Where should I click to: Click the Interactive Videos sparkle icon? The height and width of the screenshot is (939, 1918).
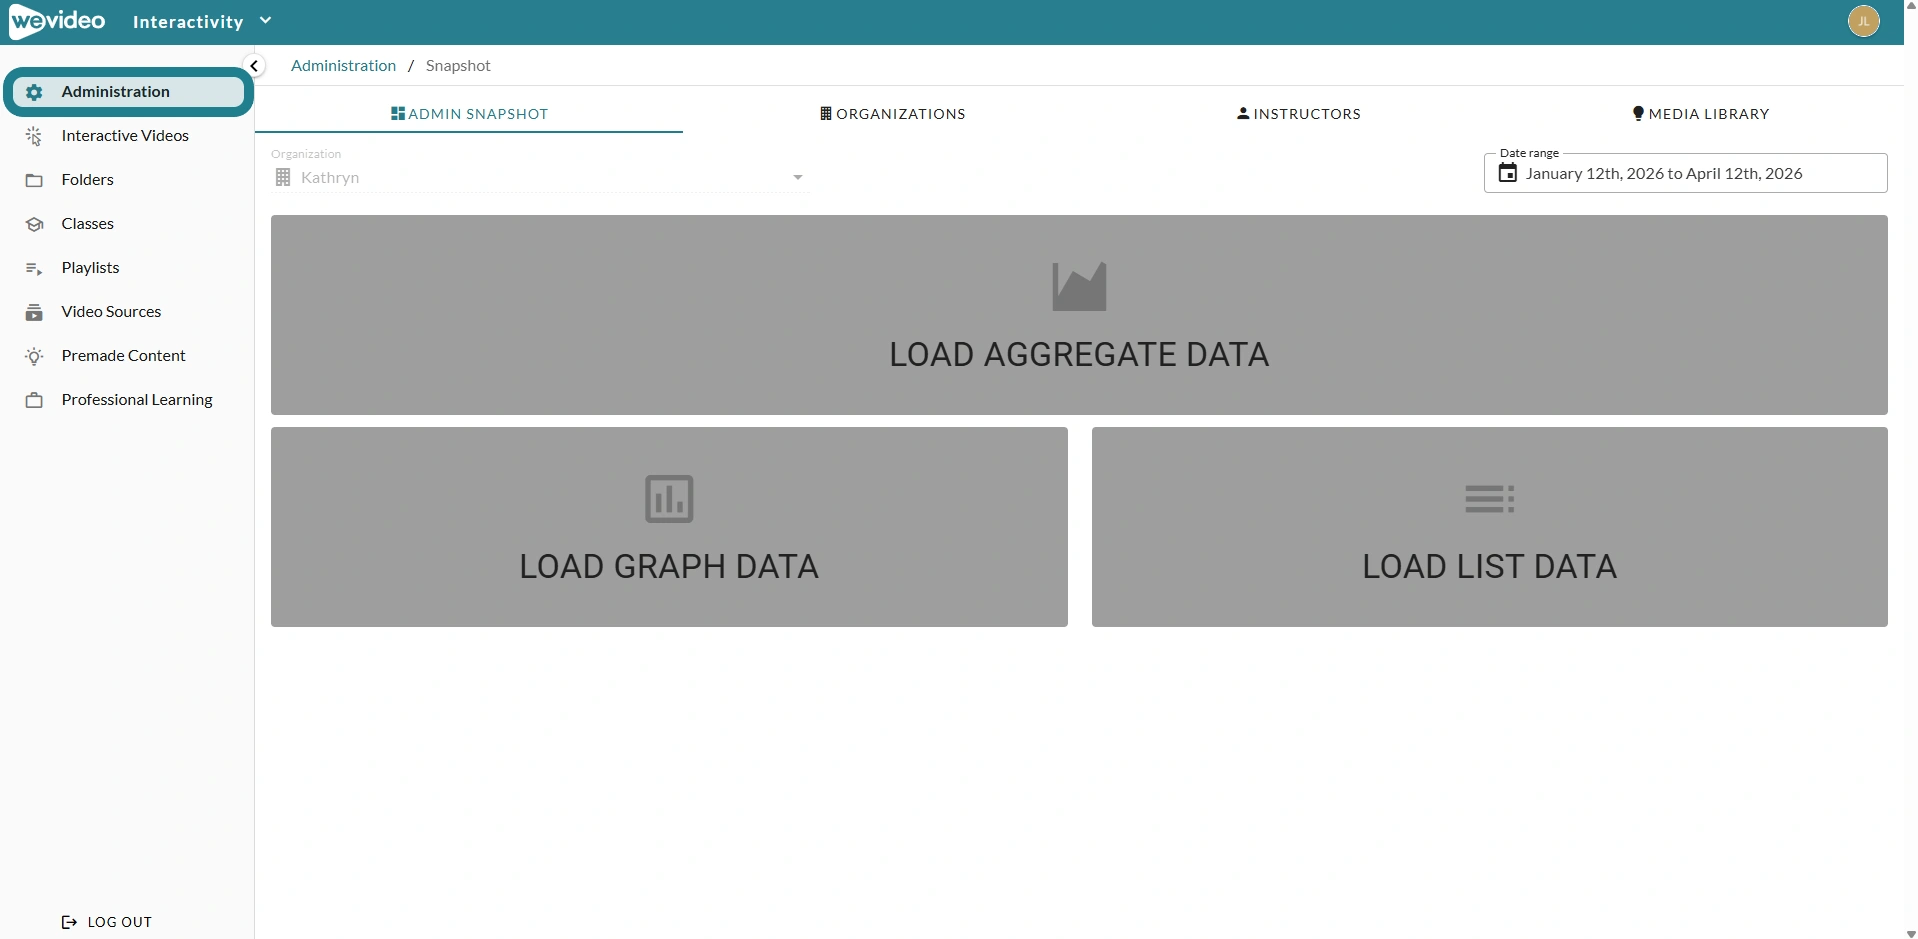(x=34, y=136)
